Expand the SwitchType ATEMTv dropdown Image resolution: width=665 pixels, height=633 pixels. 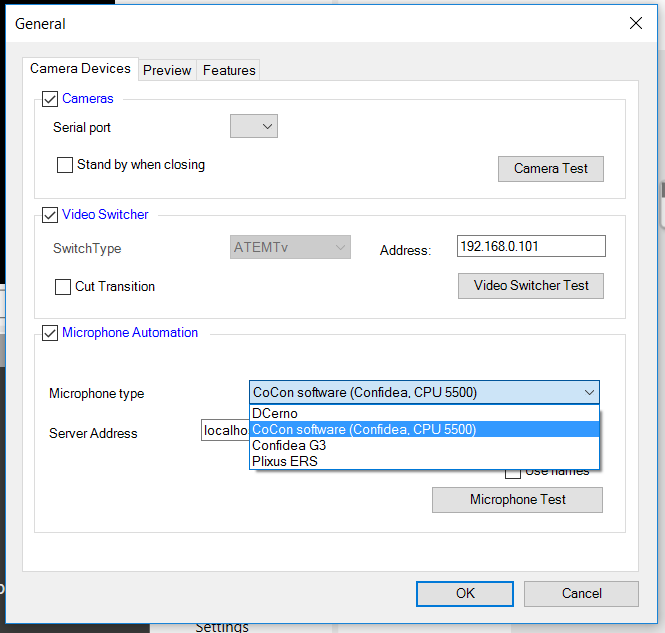290,248
